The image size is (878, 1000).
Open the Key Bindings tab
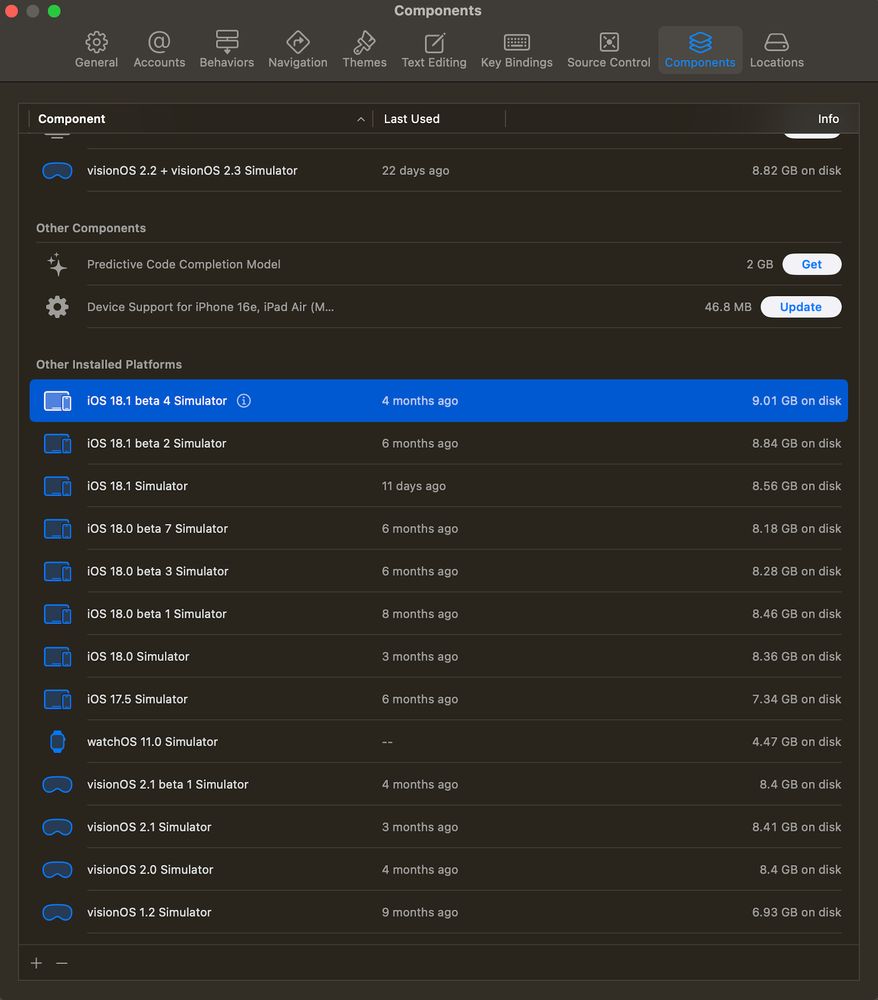click(x=516, y=50)
